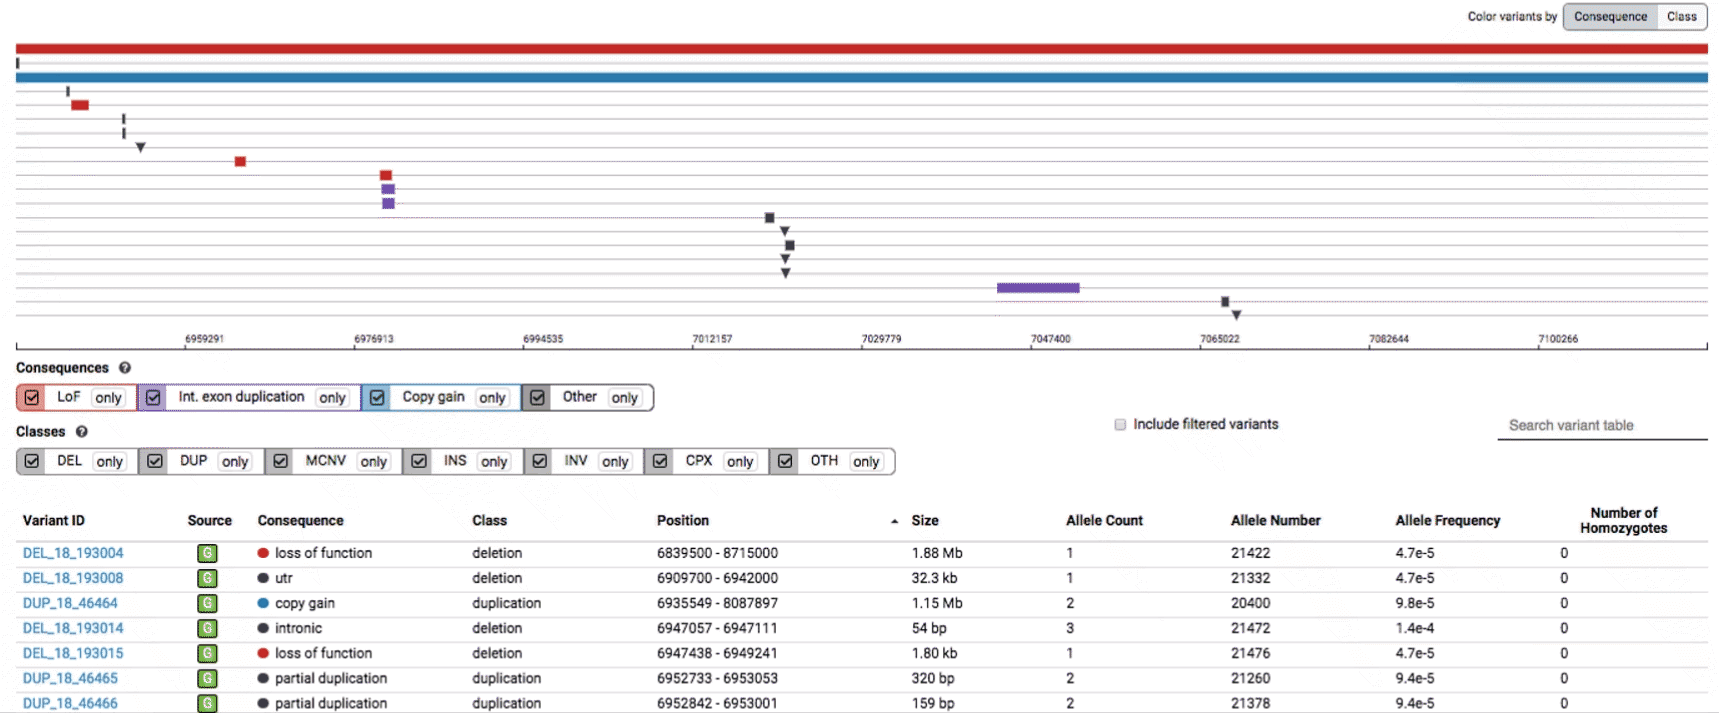Toggle the Copy gain consequence checkbox

[x=377, y=398]
